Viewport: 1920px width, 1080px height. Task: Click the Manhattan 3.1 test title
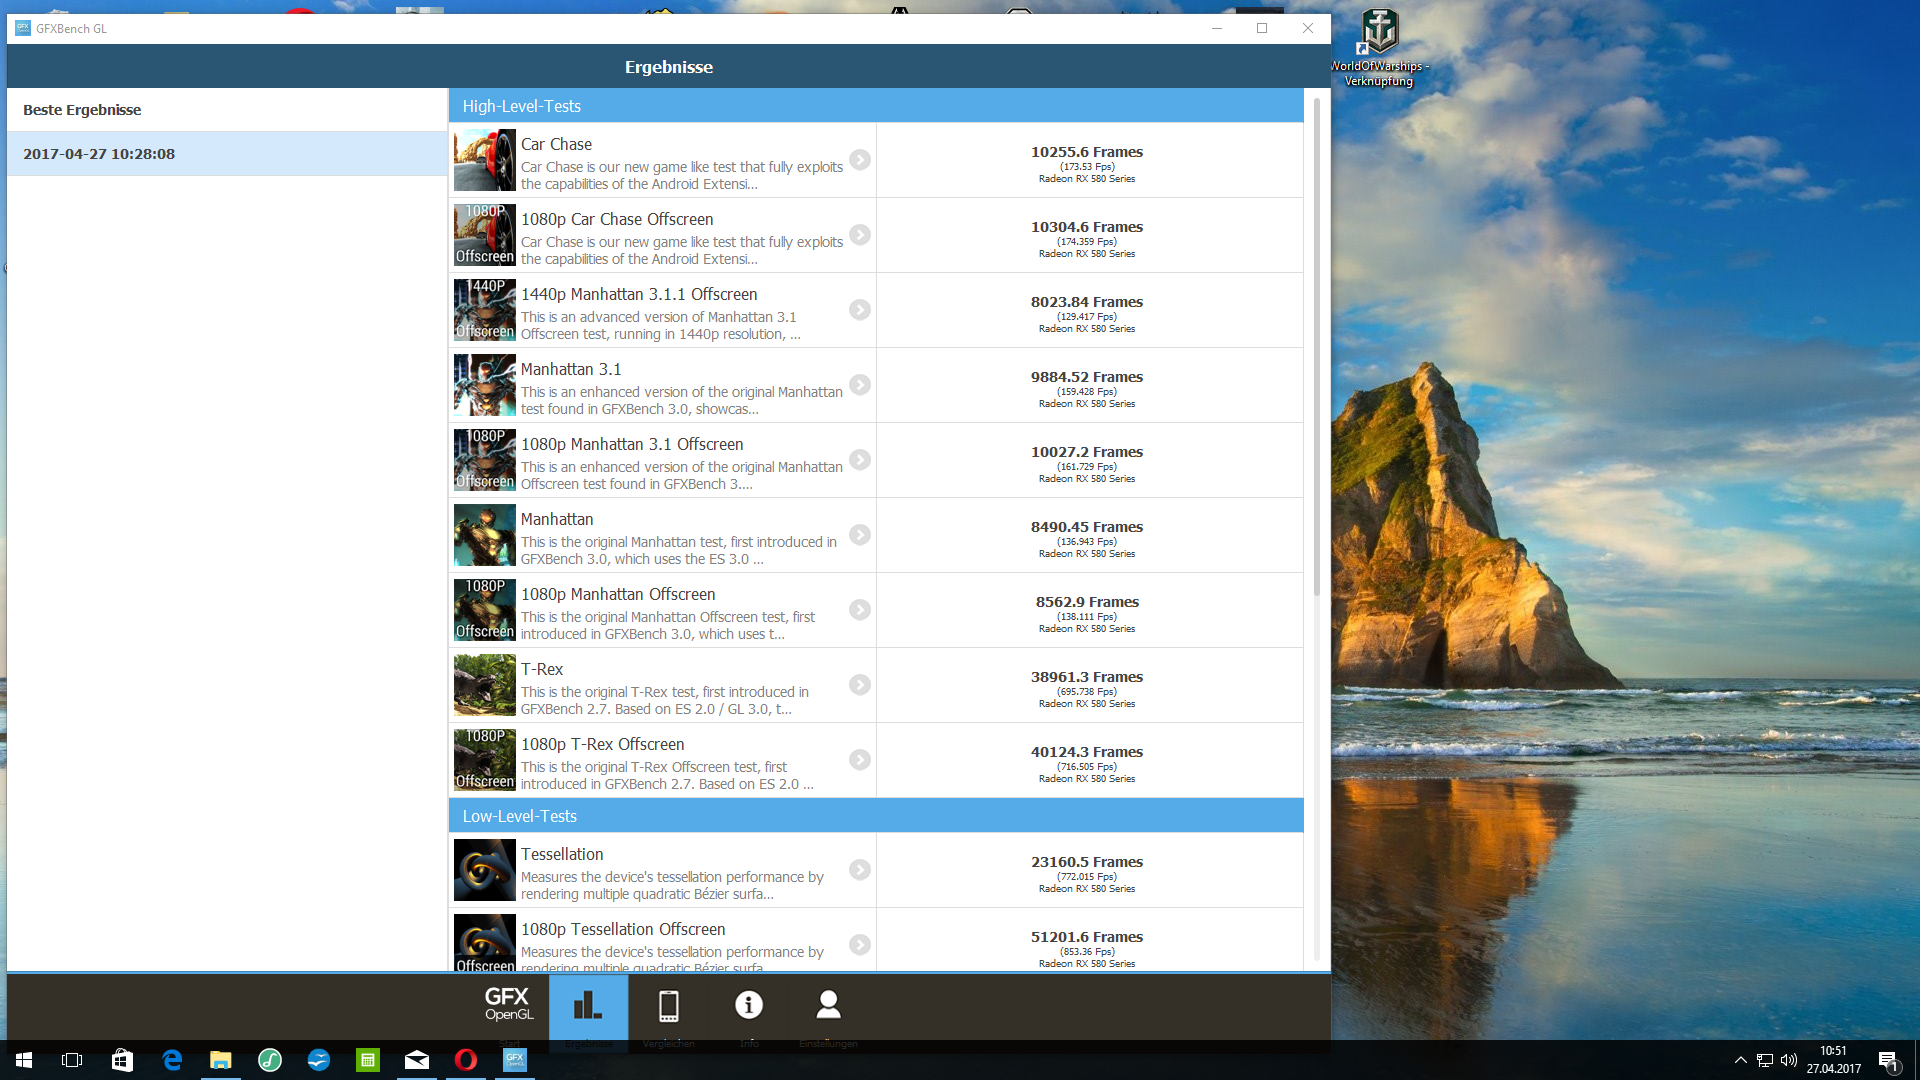click(x=570, y=369)
